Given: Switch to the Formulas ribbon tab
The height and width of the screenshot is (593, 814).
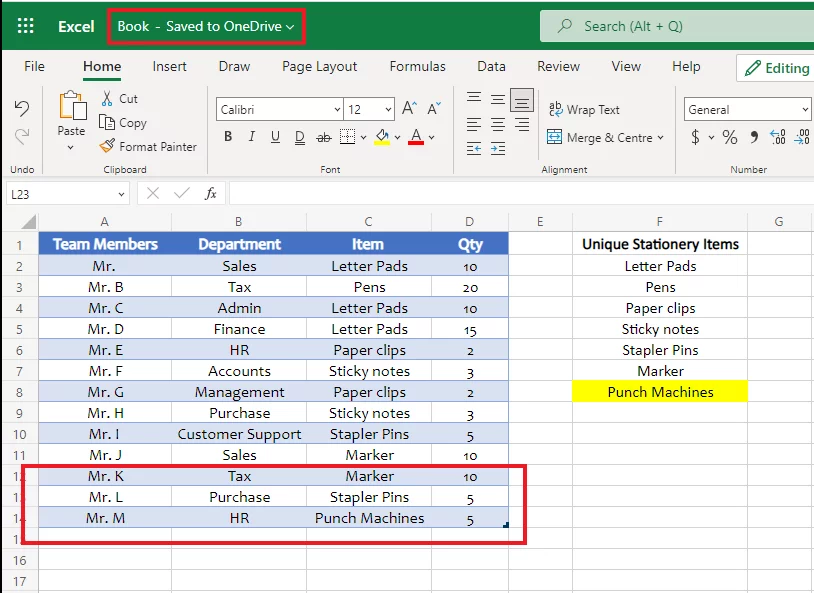Looking at the screenshot, I should click(417, 66).
